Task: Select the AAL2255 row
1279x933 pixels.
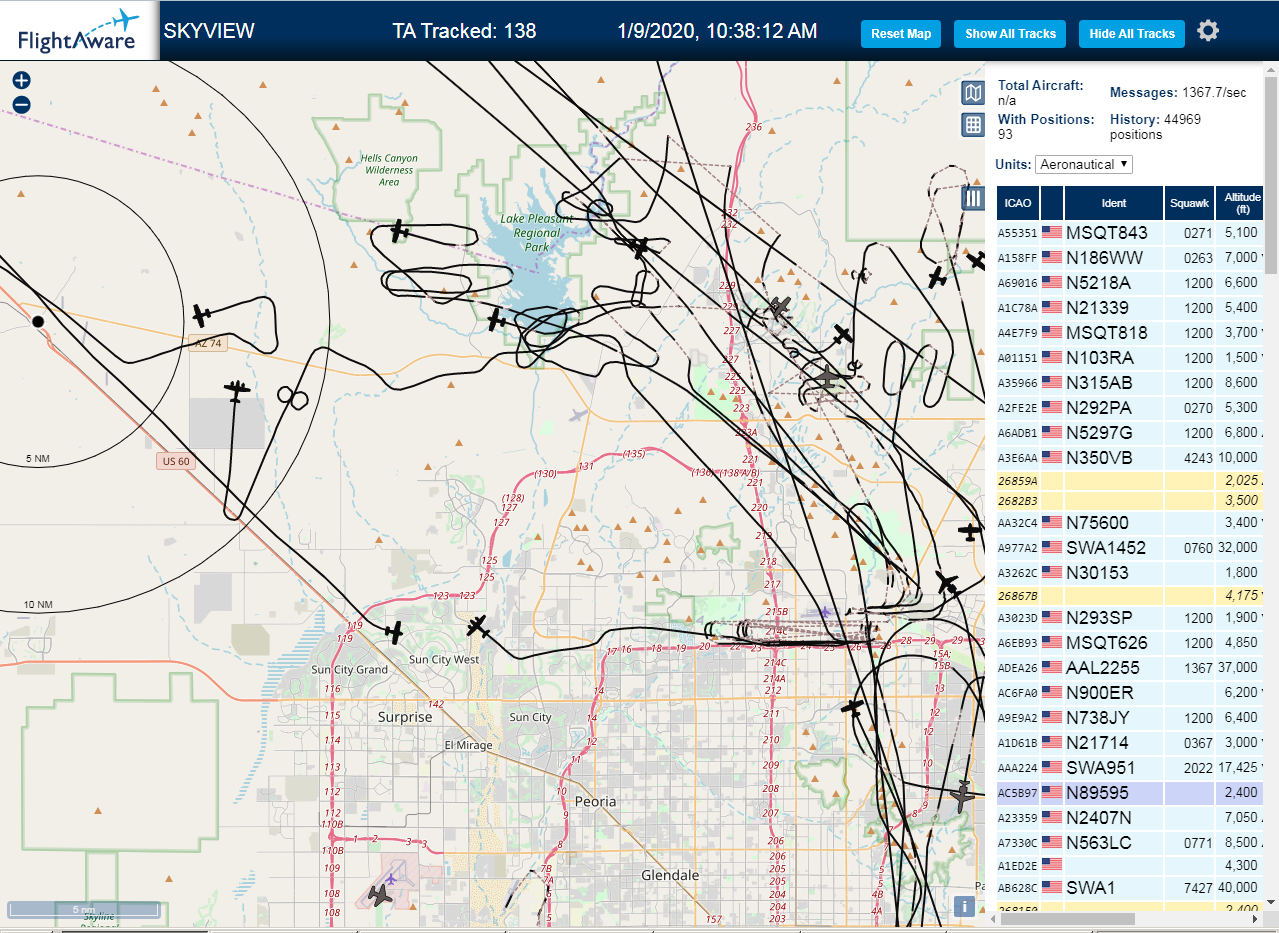Action: coord(1130,667)
